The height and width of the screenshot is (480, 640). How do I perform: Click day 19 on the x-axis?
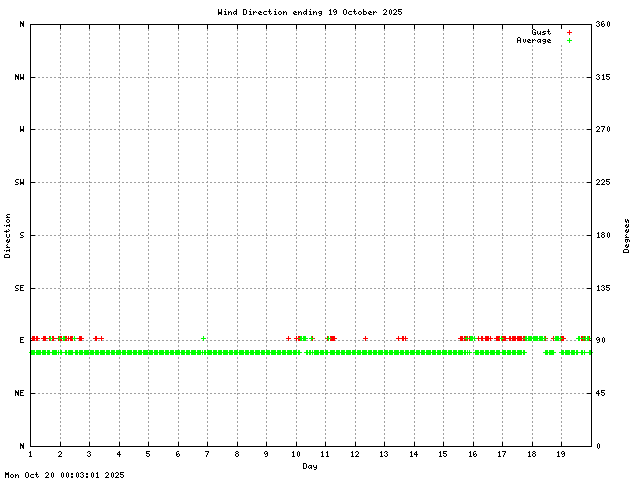click(x=561, y=456)
